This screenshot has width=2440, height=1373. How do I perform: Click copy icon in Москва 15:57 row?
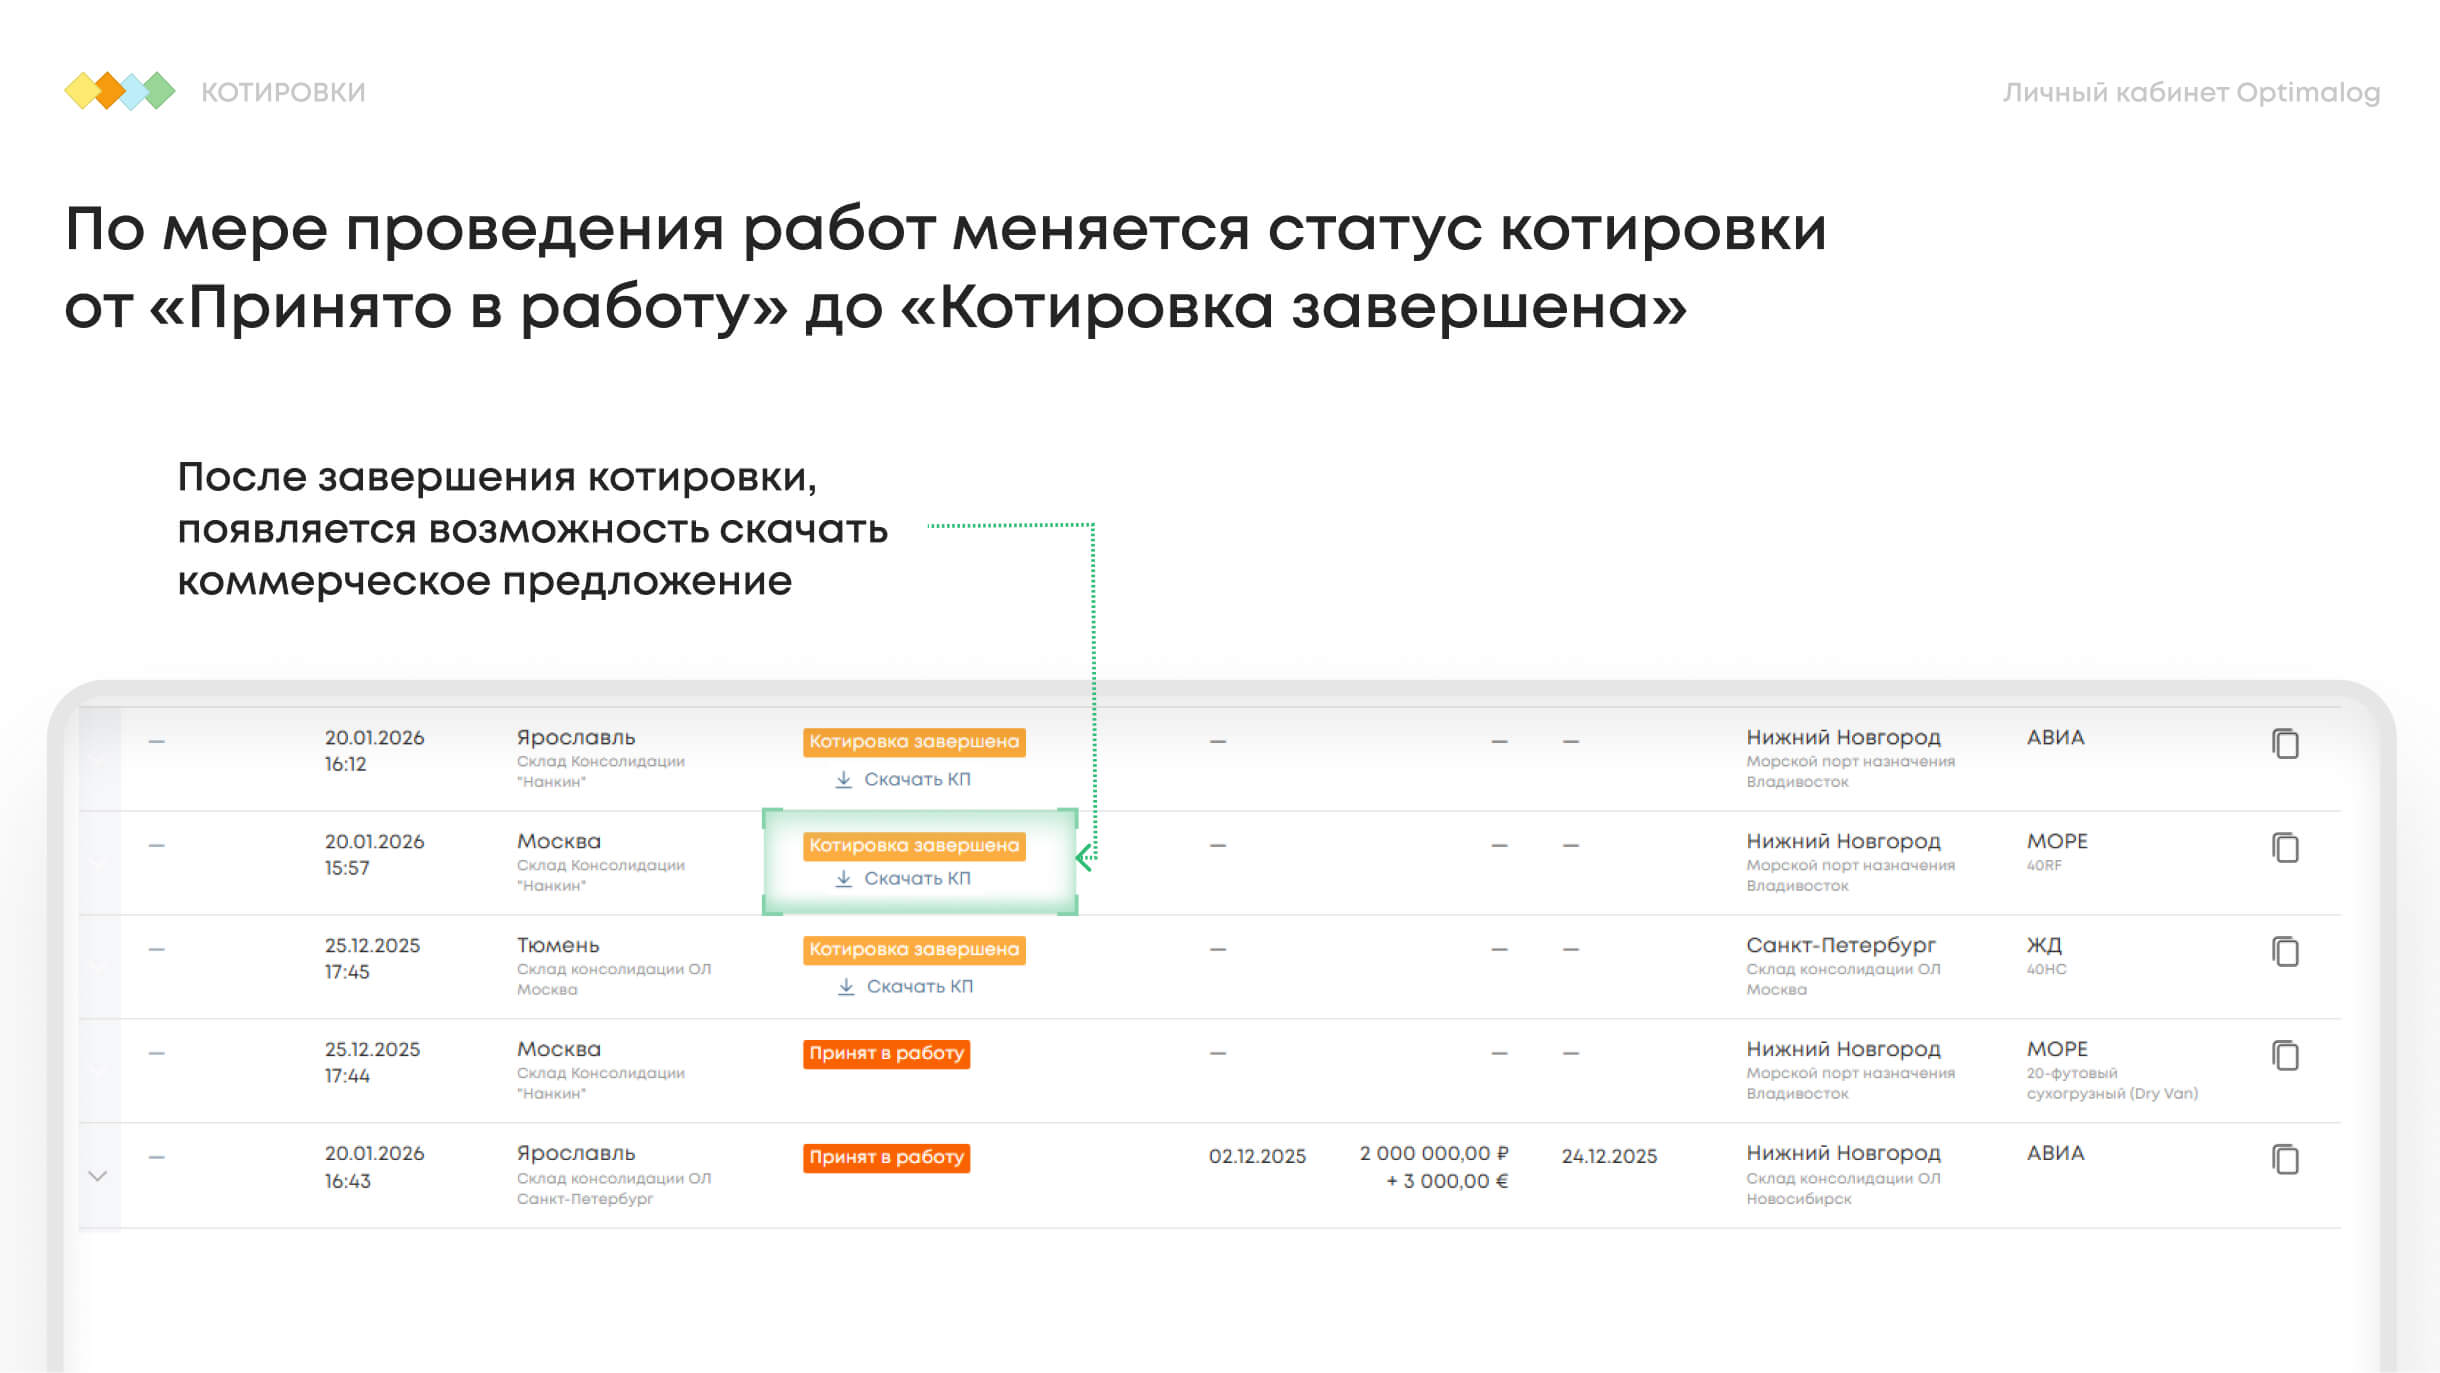pyautogui.click(x=2285, y=848)
